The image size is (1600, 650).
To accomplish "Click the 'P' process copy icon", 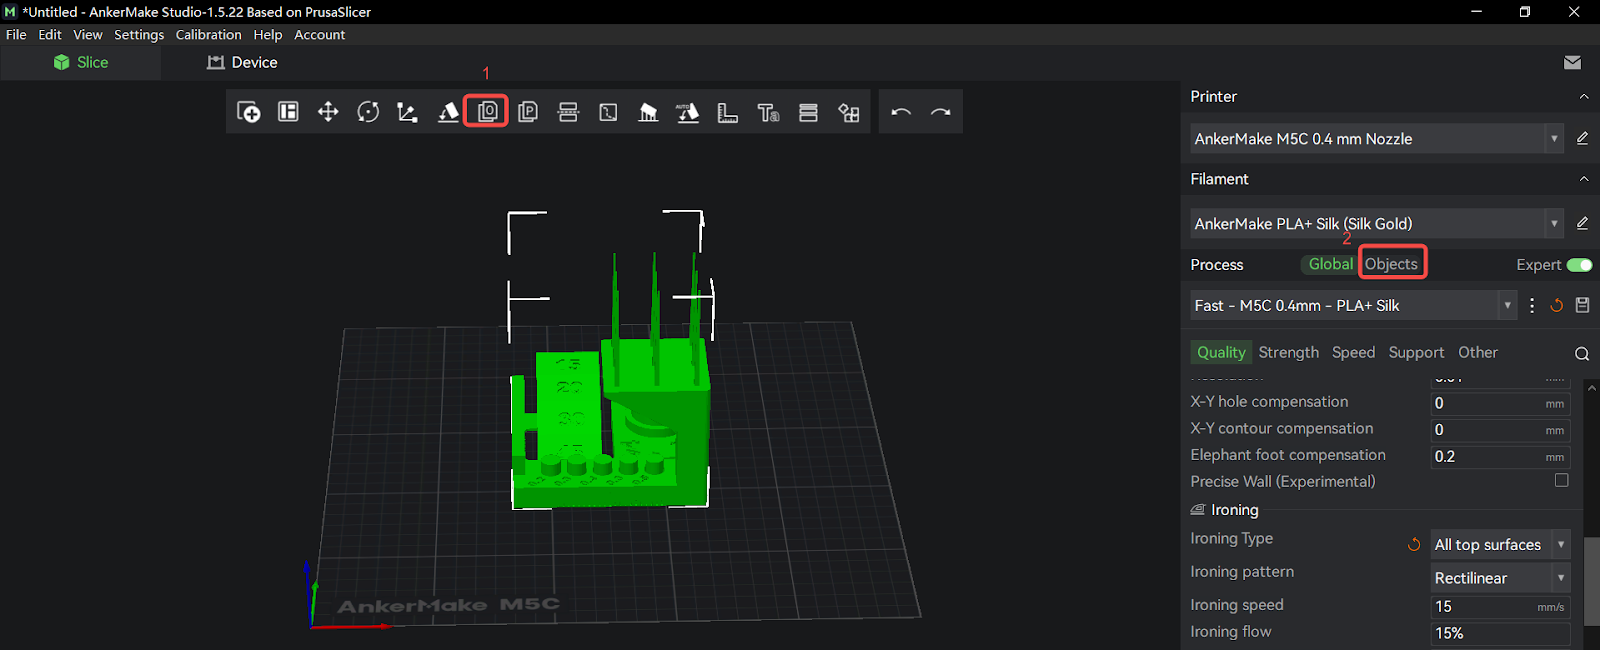I will coord(528,112).
